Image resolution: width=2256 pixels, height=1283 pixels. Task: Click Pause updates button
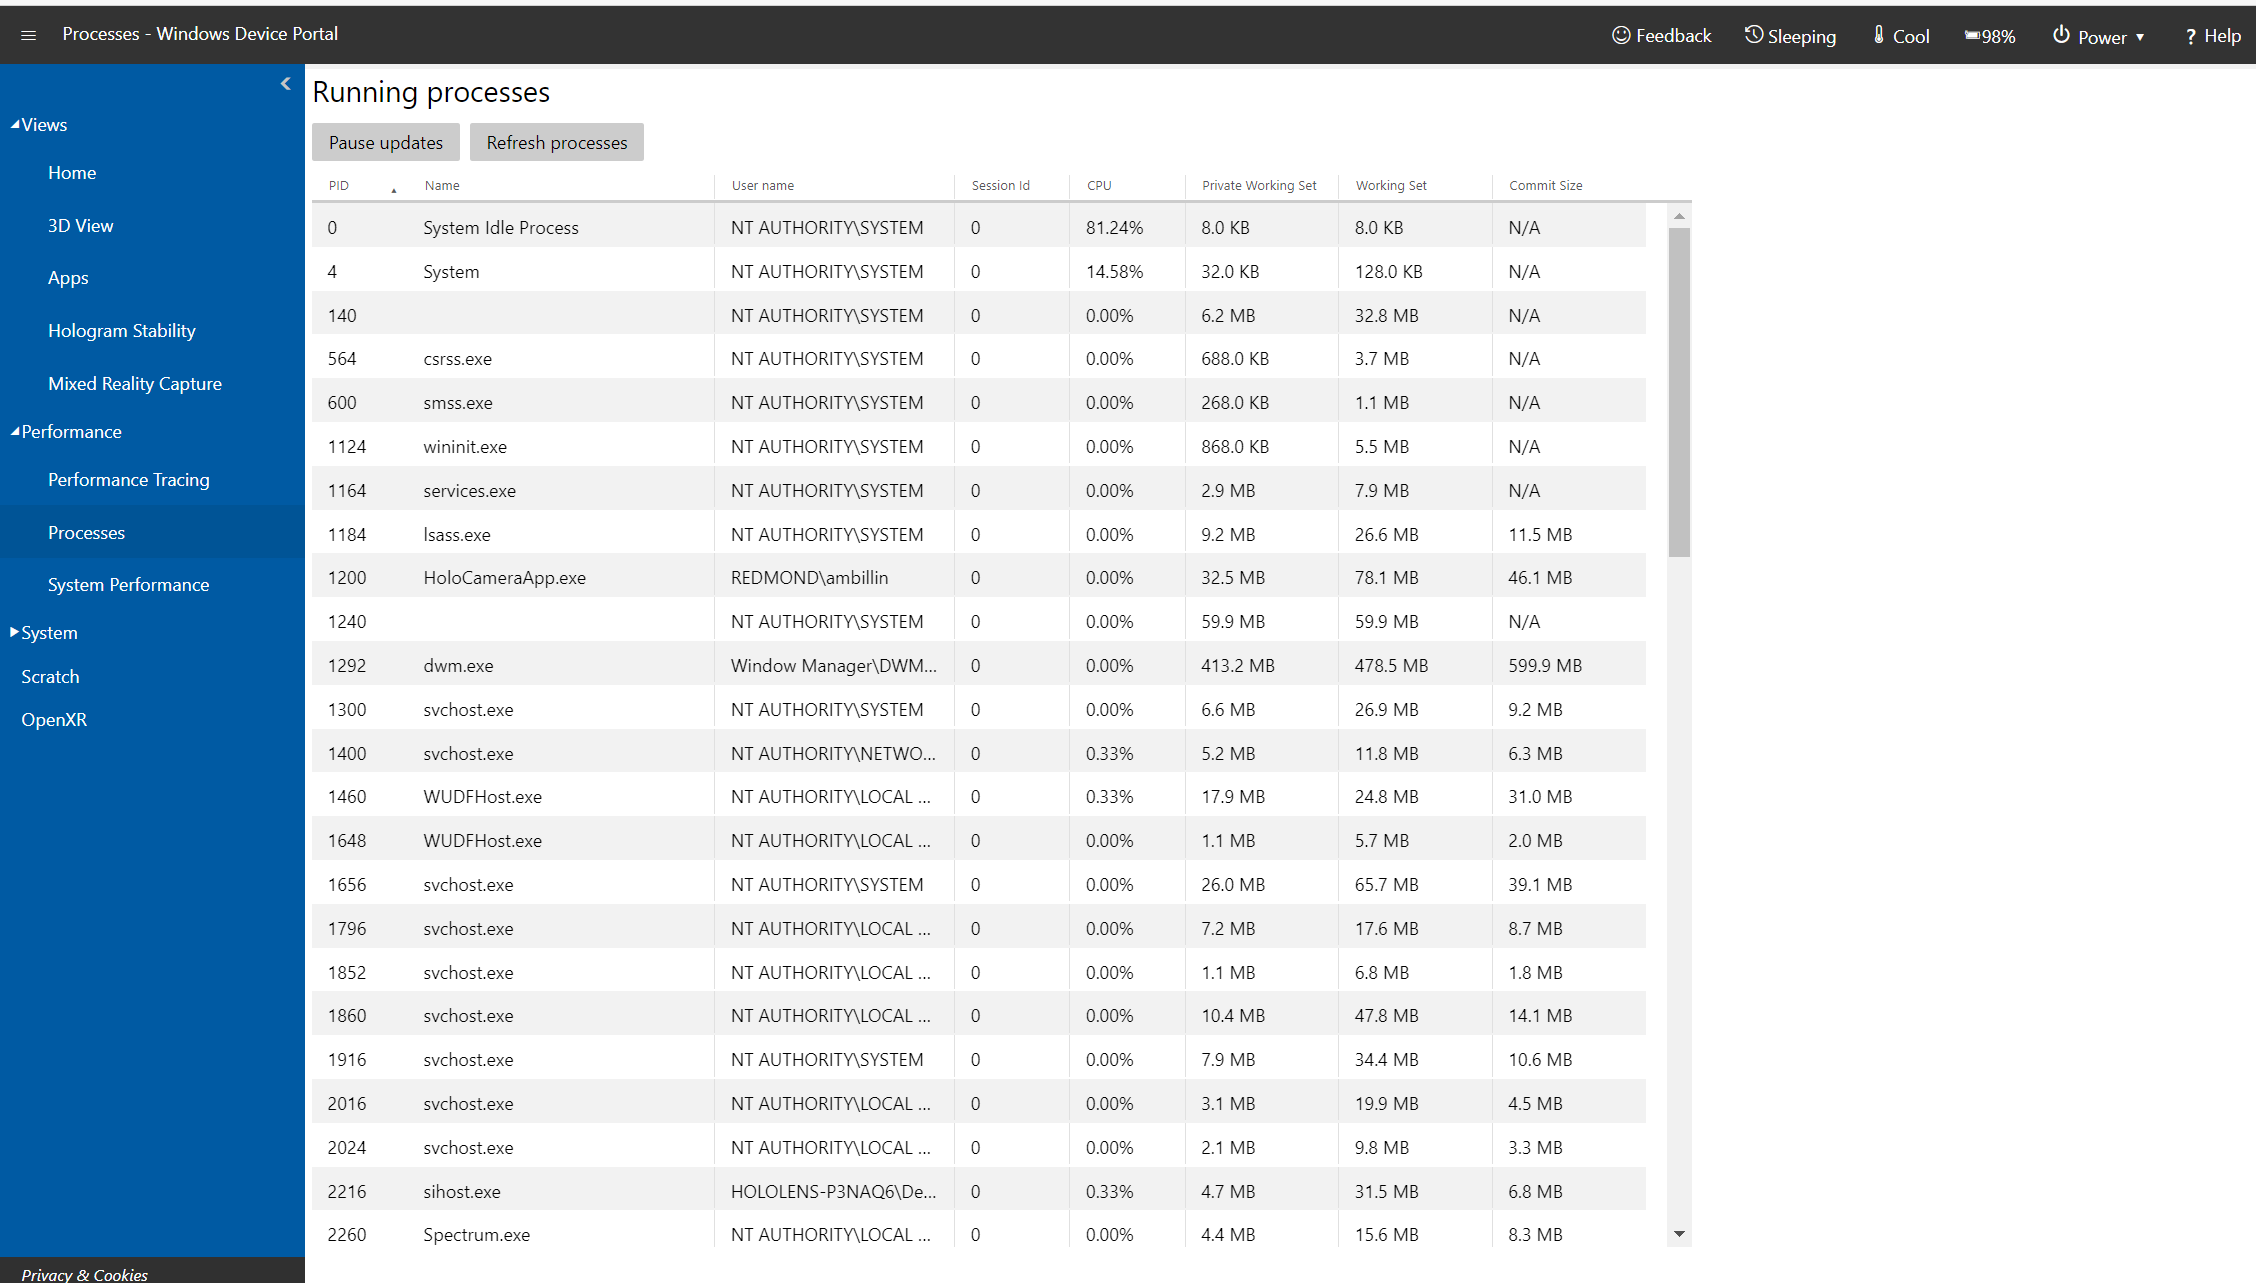tap(386, 143)
